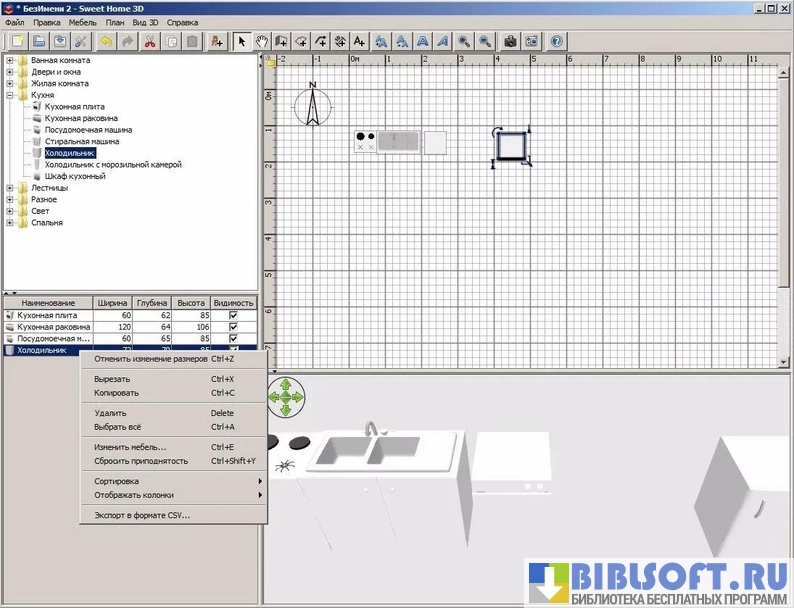Uncheck visibility for Кухонная плита
The width and height of the screenshot is (794, 608).
[233, 315]
